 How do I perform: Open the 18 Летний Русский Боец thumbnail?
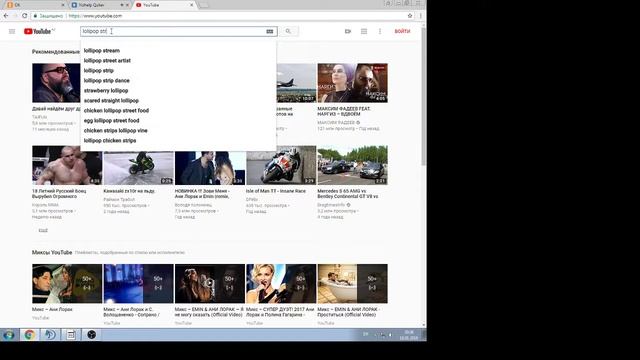coord(67,165)
